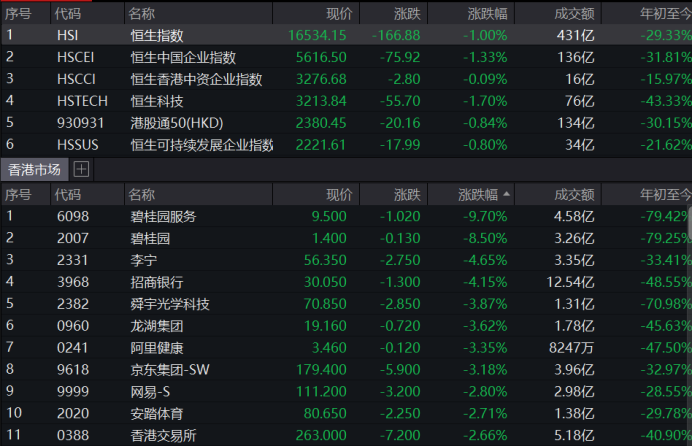Select the 恒生指数 row
692x446 pixels.
coord(346,35)
